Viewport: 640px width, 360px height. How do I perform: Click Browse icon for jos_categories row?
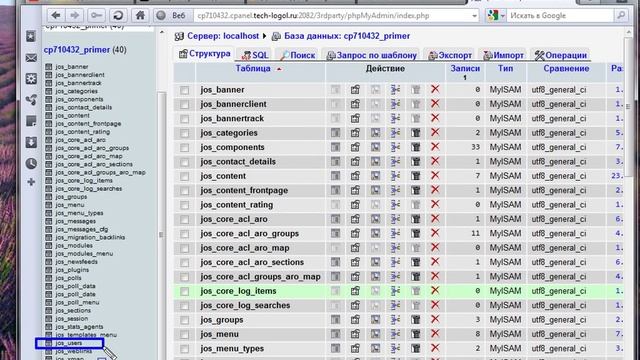tap(335, 133)
